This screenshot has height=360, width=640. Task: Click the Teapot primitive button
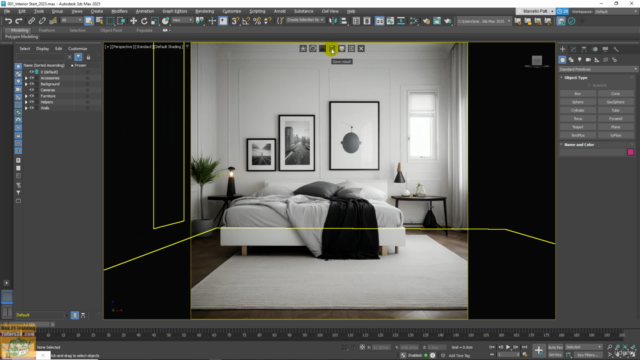[578, 127]
